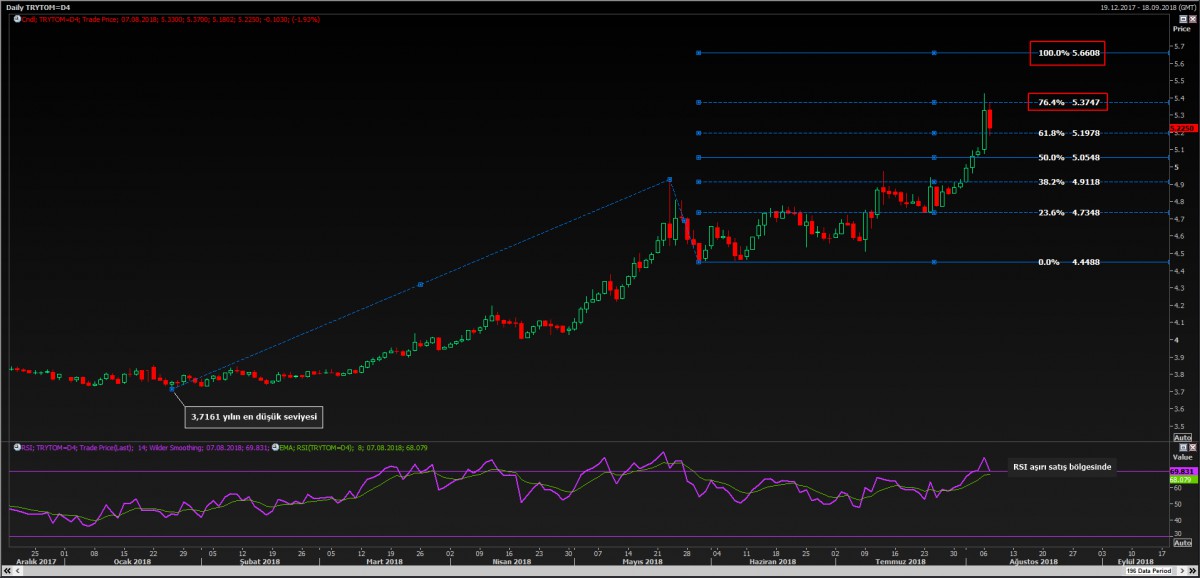Toggle Auto scaling on the price axis
The width and height of the screenshot is (1200, 578).
(1181, 437)
